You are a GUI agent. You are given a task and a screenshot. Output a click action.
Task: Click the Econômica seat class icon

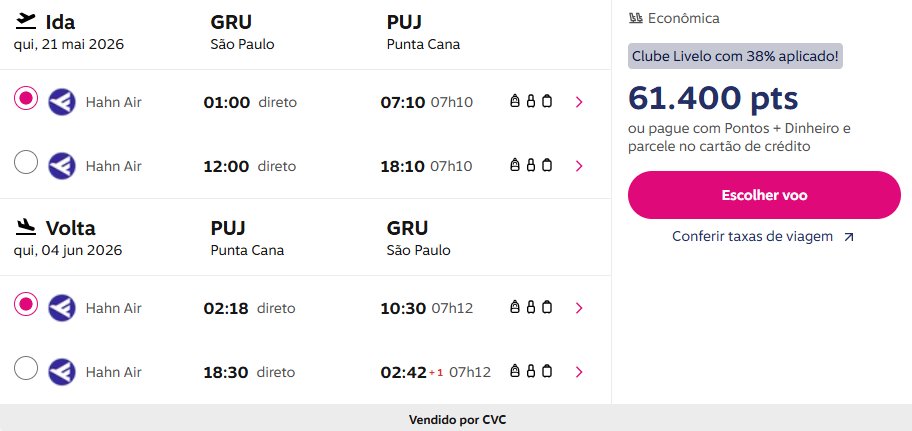pyautogui.click(x=636, y=18)
